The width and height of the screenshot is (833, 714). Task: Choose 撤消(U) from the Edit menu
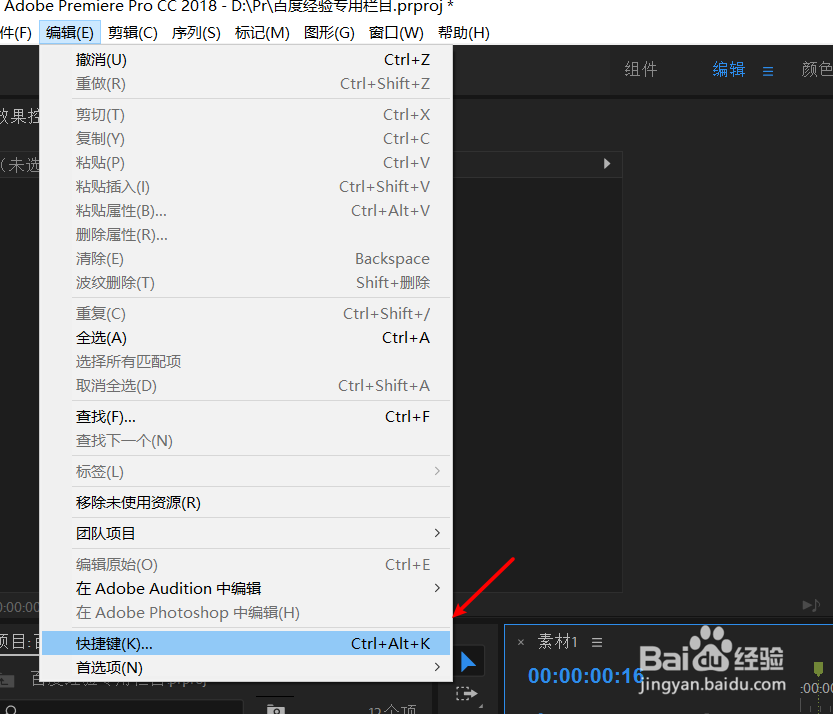point(245,60)
